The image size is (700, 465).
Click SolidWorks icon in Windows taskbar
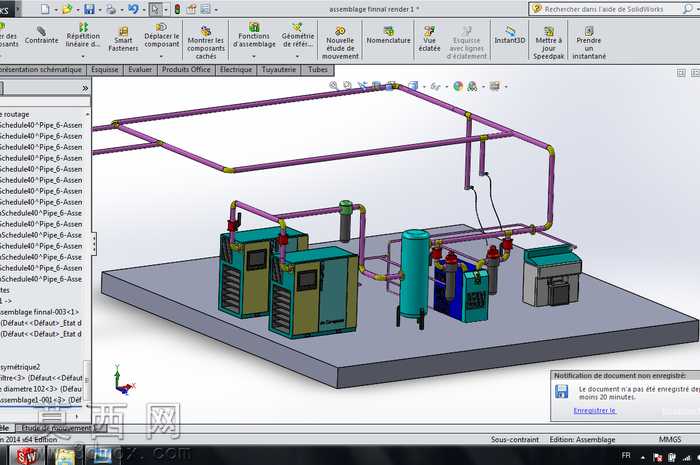28,456
